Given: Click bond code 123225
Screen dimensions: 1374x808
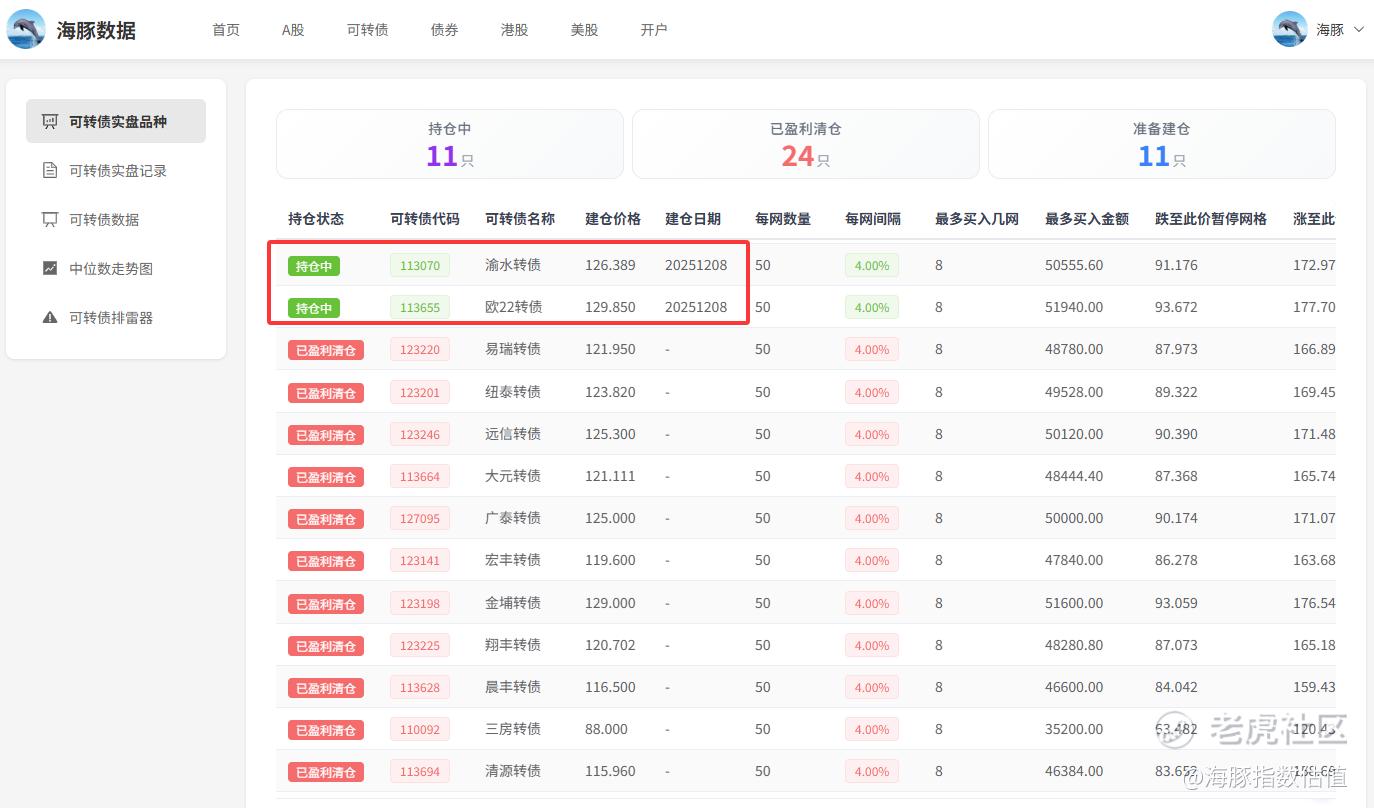Looking at the screenshot, I should point(420,645).
